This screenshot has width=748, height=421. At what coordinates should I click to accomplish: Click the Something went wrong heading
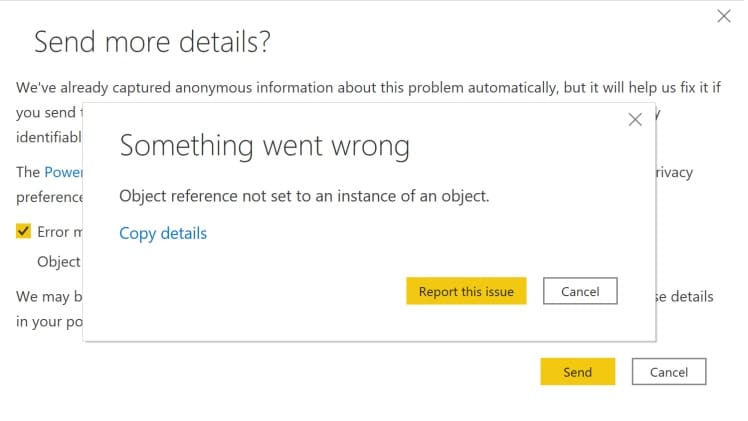point(264,146)
